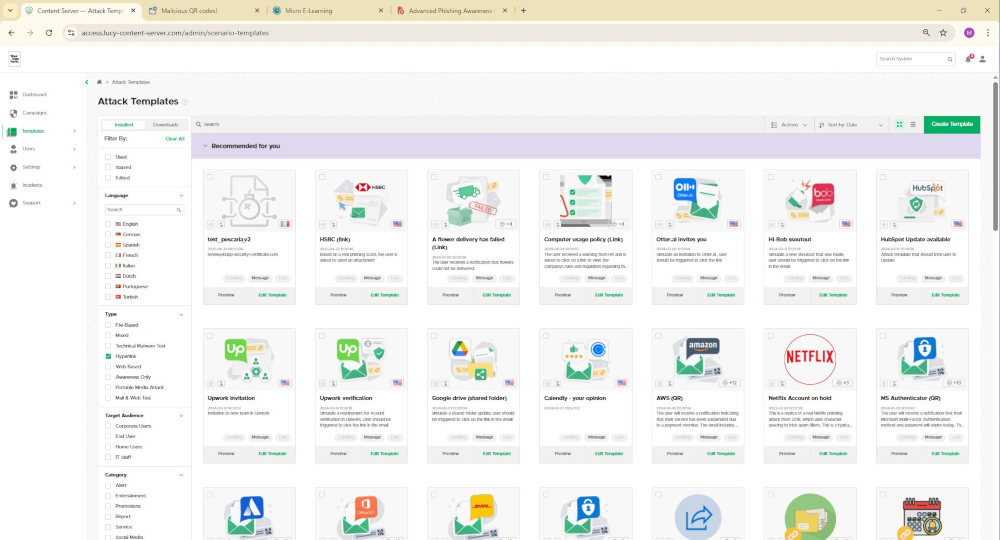The image size is (1000, 540).
Task: Open the Settings gear icon in sidebar
Action: coord(13,167)
